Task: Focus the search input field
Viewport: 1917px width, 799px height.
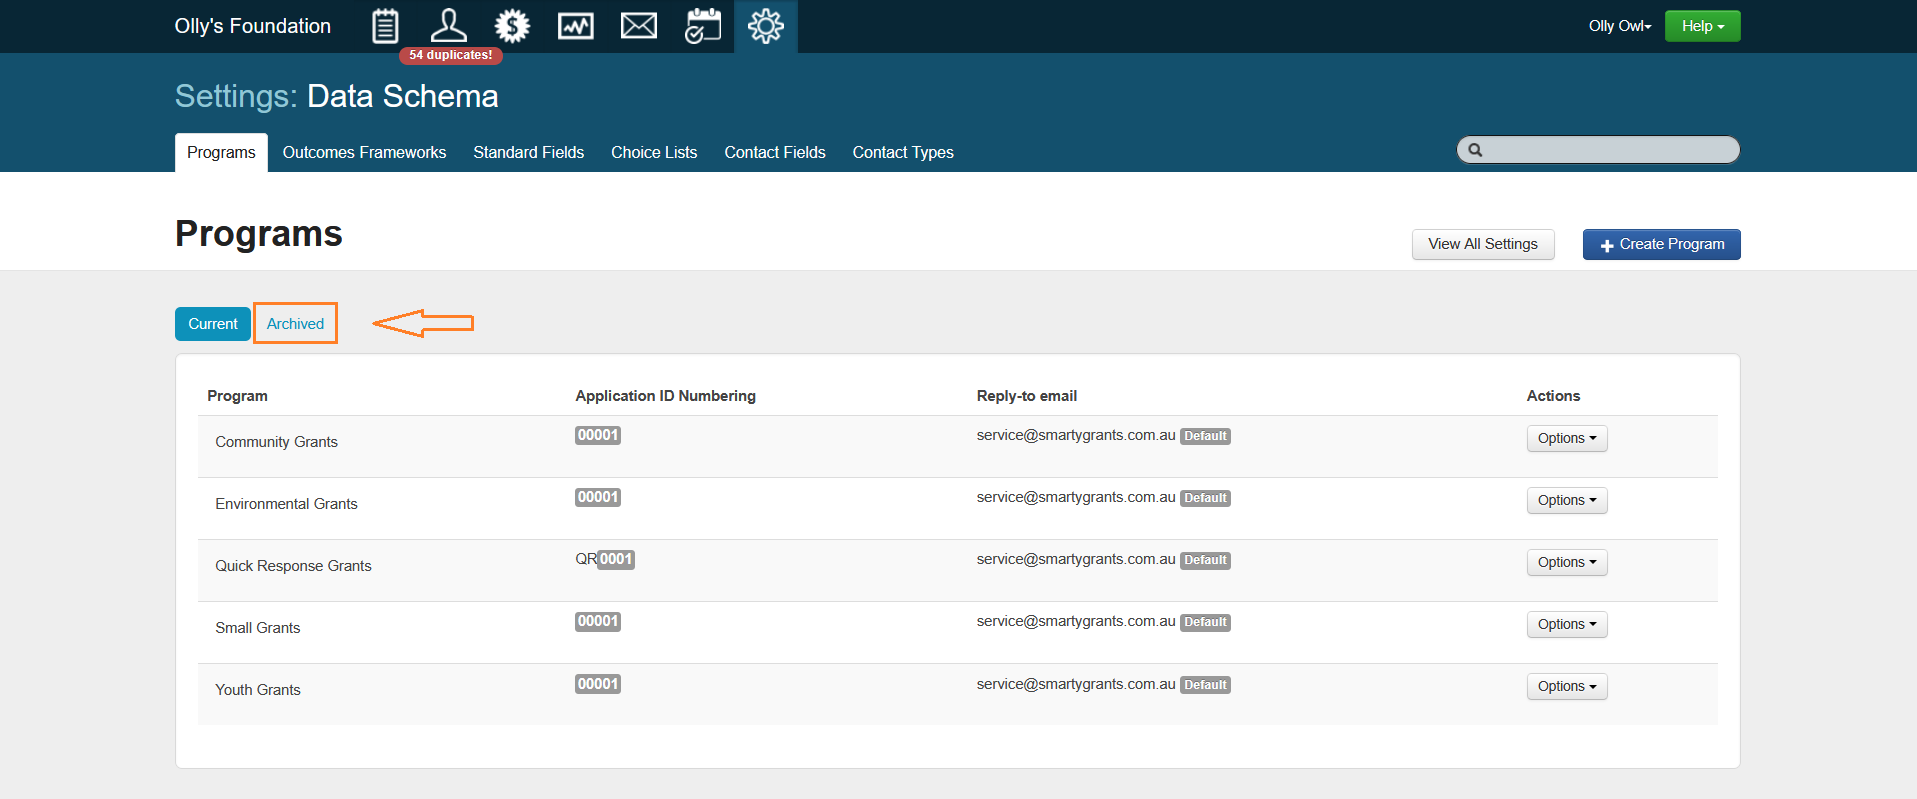Action: coord(1608,150)
